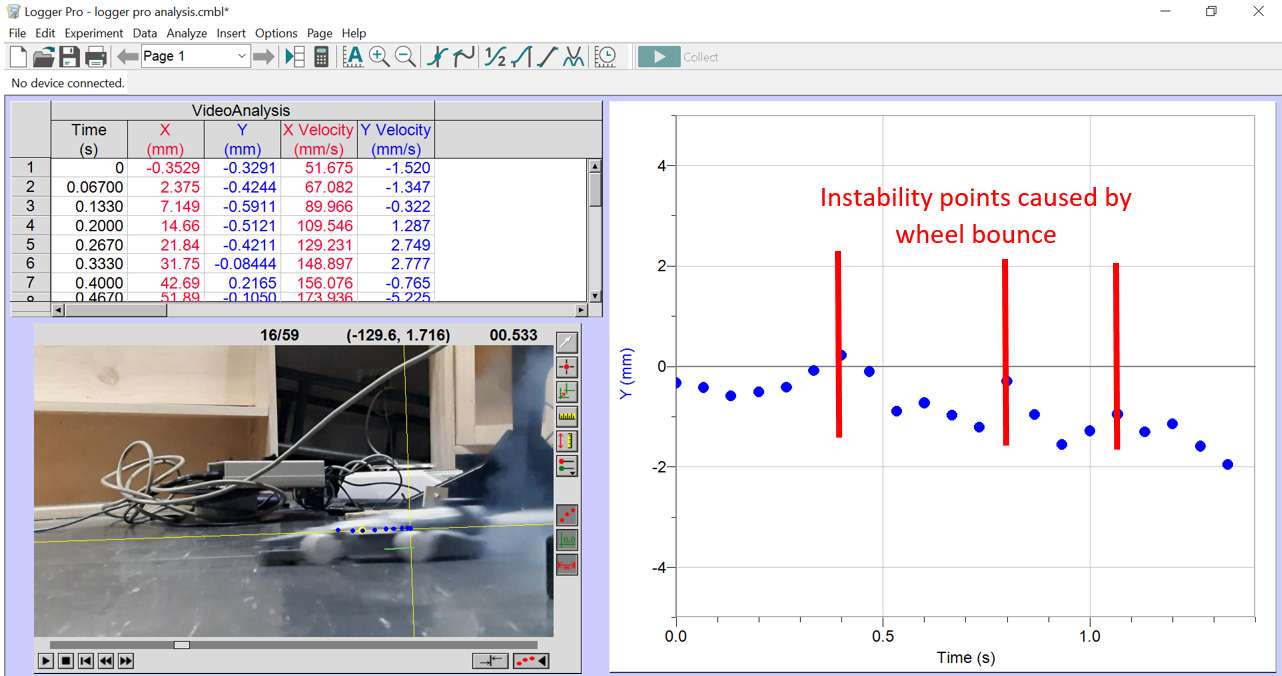Click the Integral tool icon
1282x676 pixels.
pyautogui.click(x=521, y=57)
